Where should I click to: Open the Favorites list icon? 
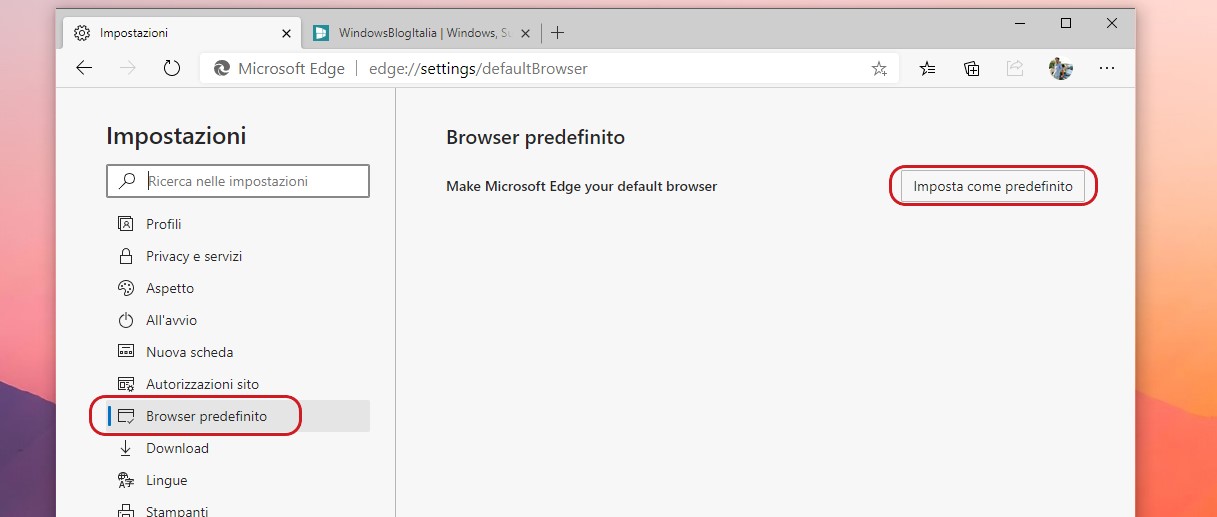928,68
